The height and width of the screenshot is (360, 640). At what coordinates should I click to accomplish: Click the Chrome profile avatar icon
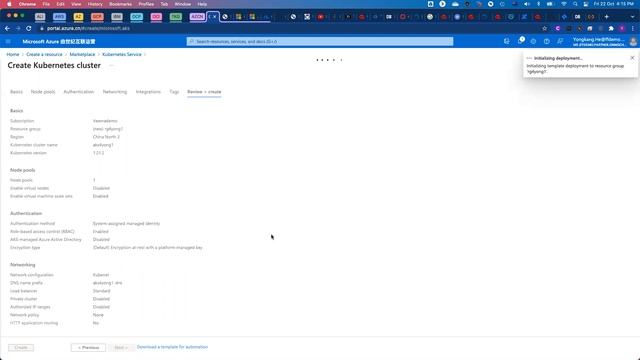tap(622, 29)
